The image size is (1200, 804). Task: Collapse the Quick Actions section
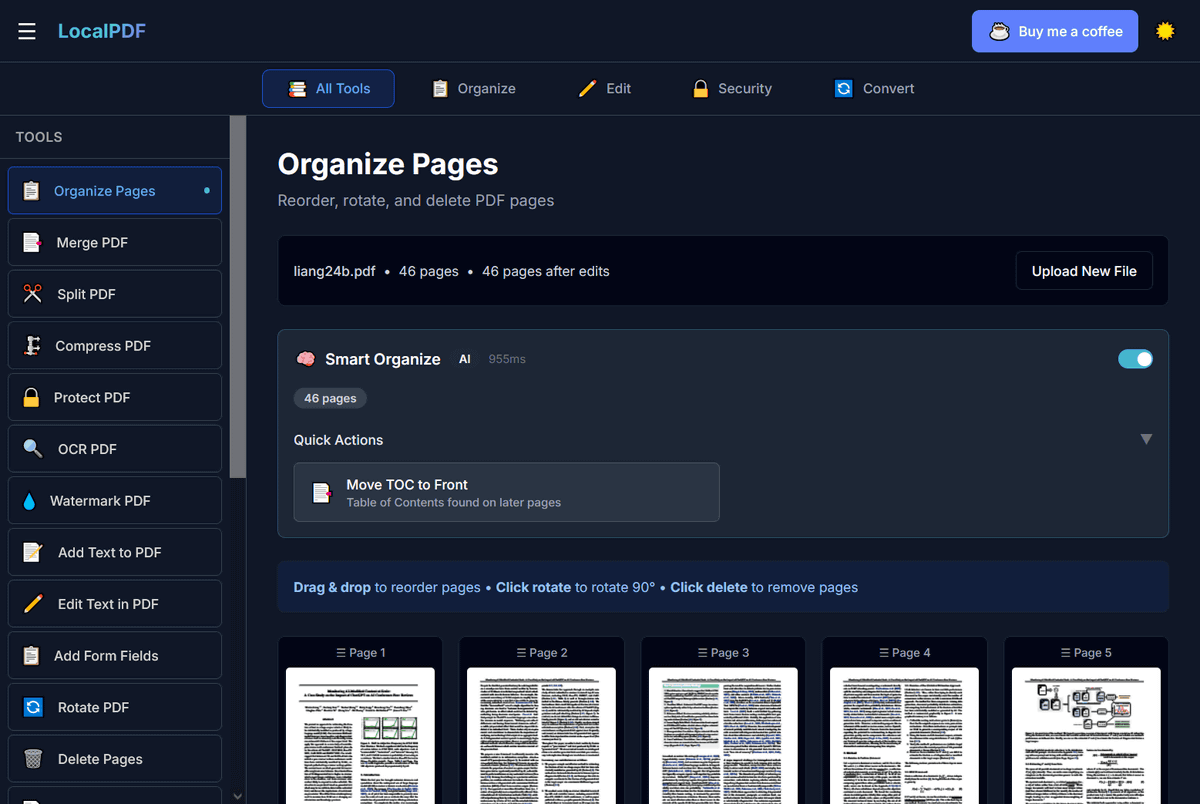coord(1146,439)
